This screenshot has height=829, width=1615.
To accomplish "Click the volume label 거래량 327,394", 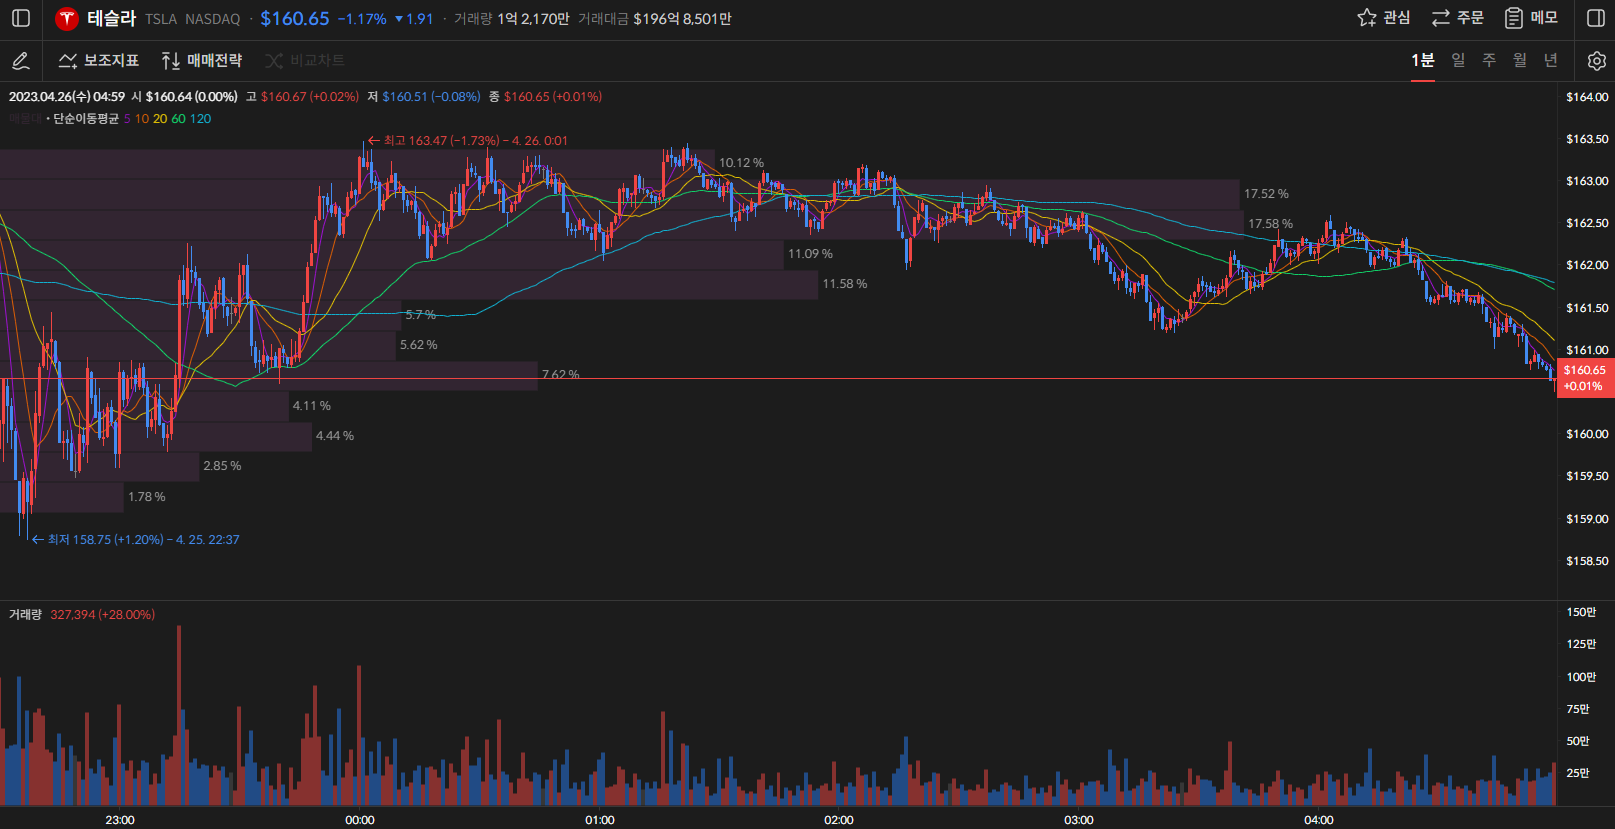I will point(82,615).
